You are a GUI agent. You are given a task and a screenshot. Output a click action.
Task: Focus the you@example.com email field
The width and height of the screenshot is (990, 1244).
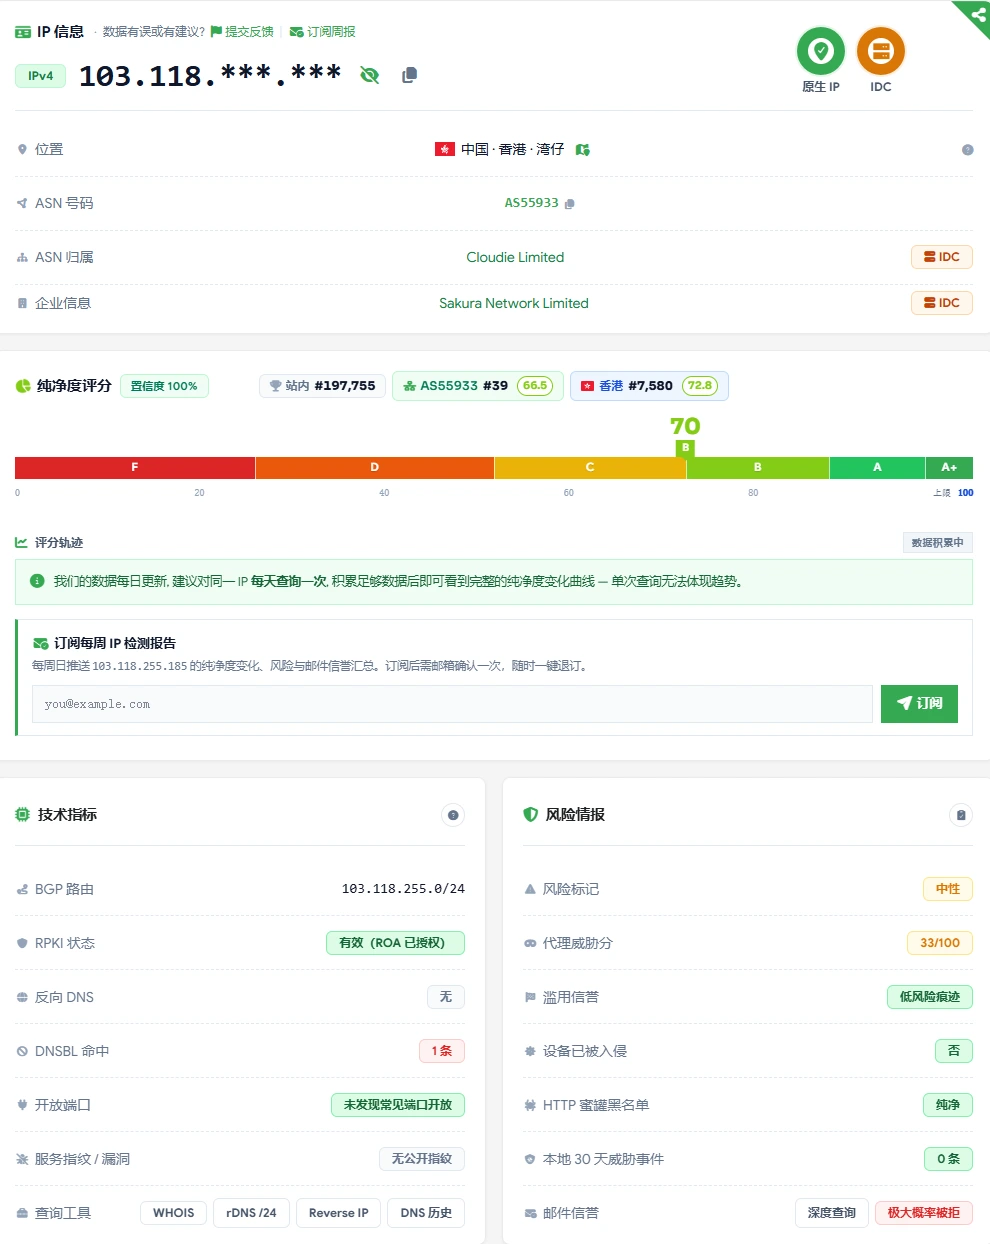click(x=452, y=704)
